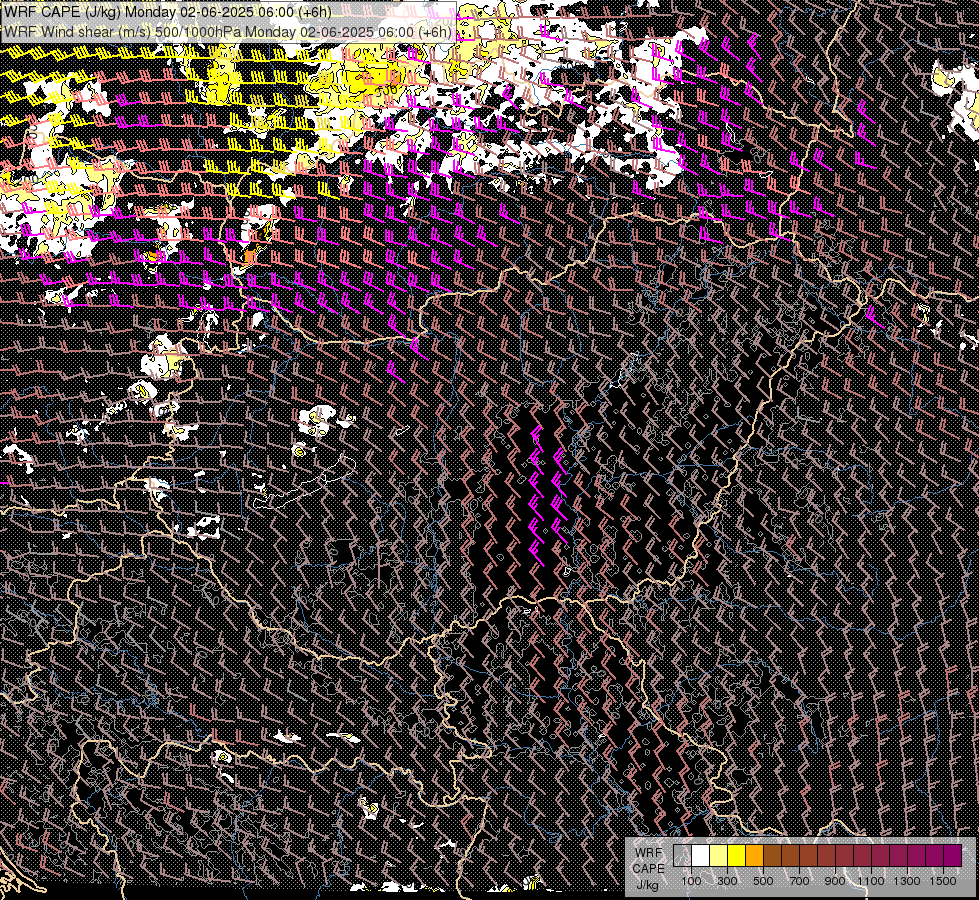The height and width of the screenshot is (900, 979).
Task: Select the final purple swatch above 1500
Action: 953,856
